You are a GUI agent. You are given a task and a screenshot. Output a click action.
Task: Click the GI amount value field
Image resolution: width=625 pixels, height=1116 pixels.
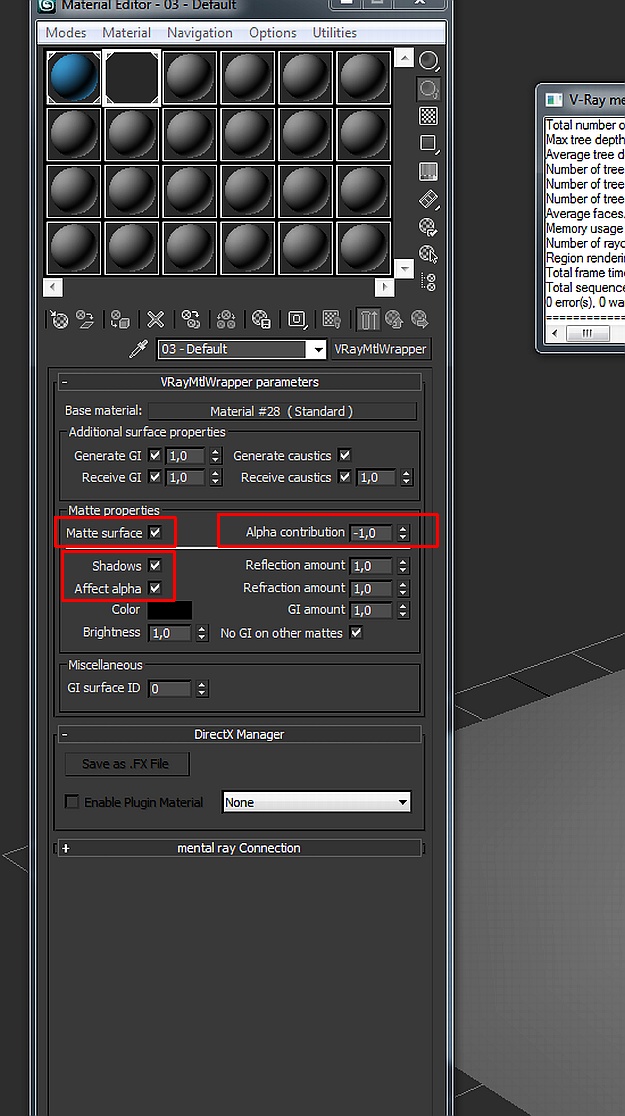point(371,610)
